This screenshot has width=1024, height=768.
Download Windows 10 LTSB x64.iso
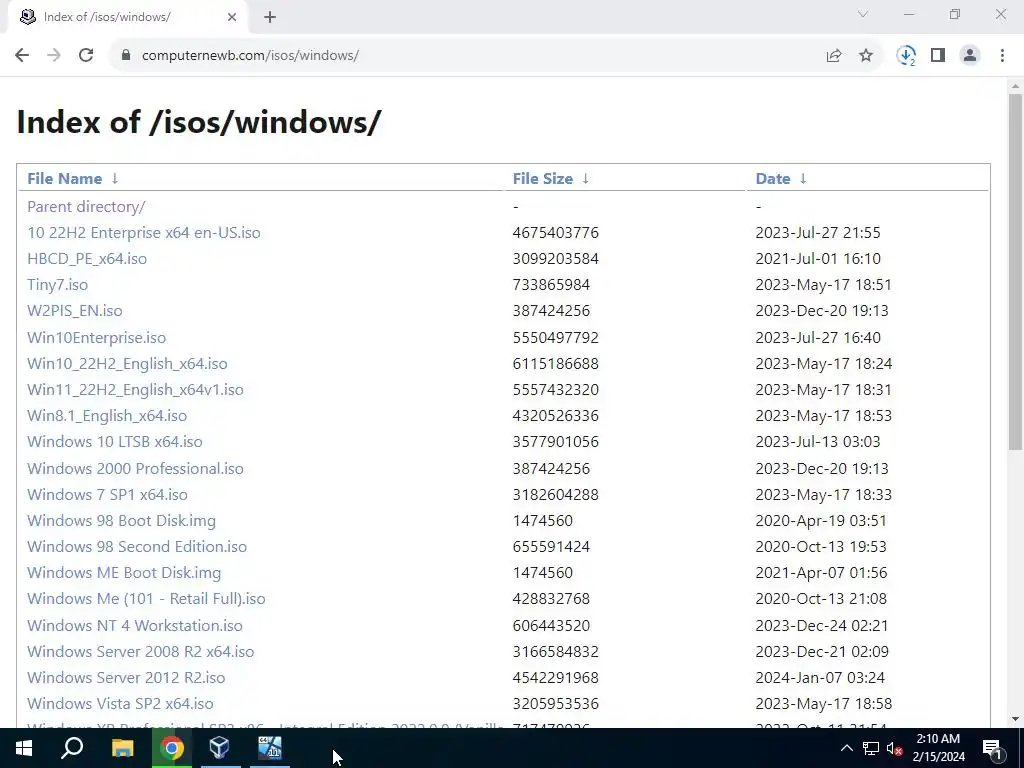pyautogui.click(x=115, y=442)
